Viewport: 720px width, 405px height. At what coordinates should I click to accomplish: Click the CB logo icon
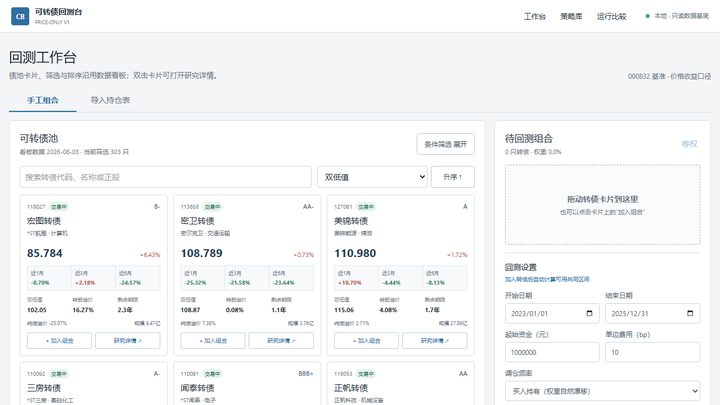(20, 17)
